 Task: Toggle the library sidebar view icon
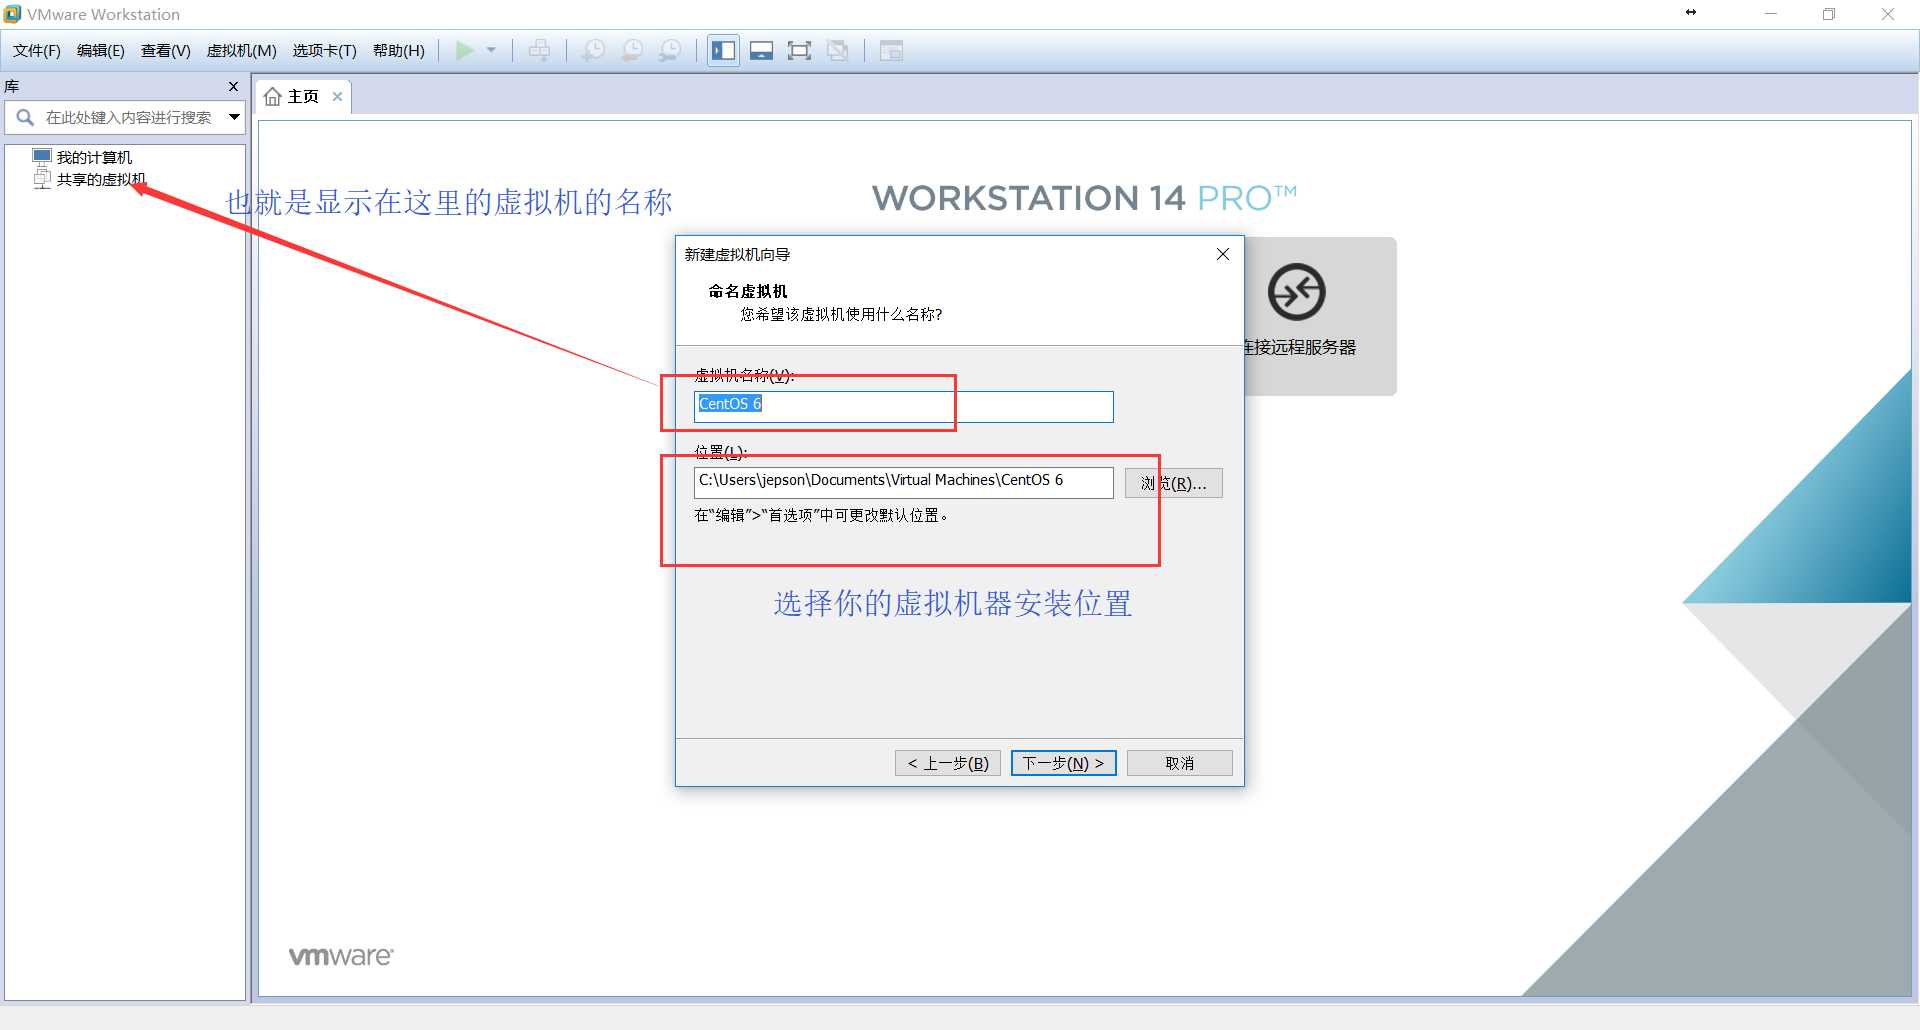pos(723,50)
